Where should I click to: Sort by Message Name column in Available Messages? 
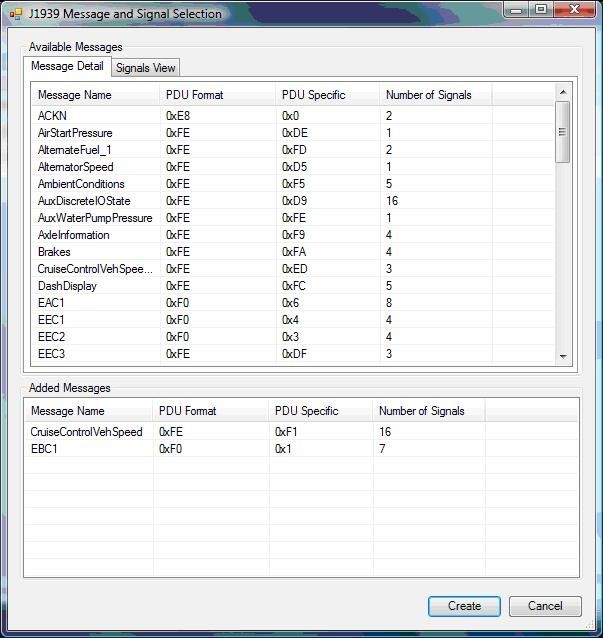95,95
